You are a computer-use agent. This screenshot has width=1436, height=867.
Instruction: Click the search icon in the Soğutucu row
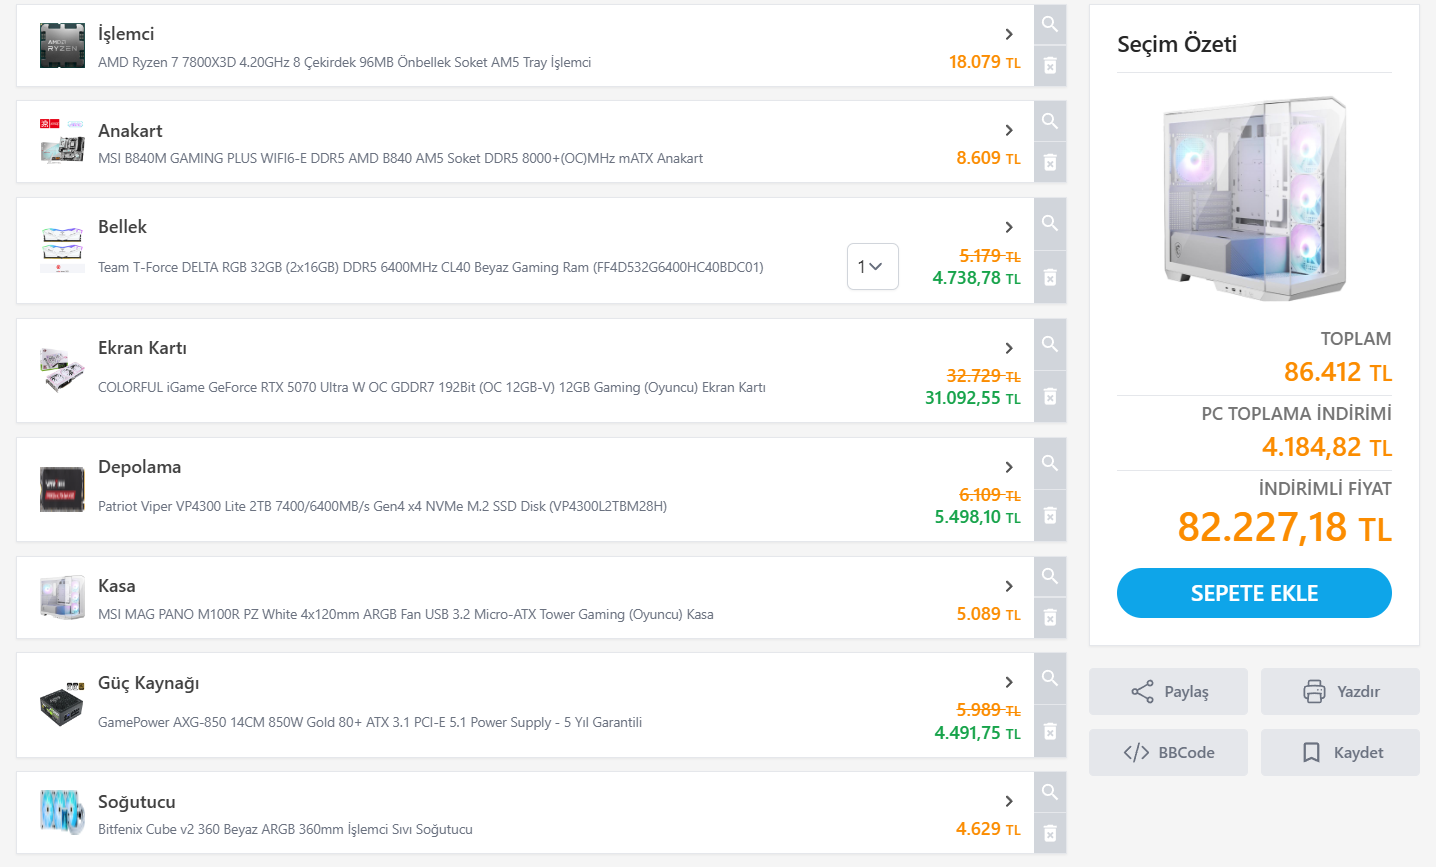[x=1050, y=792]
